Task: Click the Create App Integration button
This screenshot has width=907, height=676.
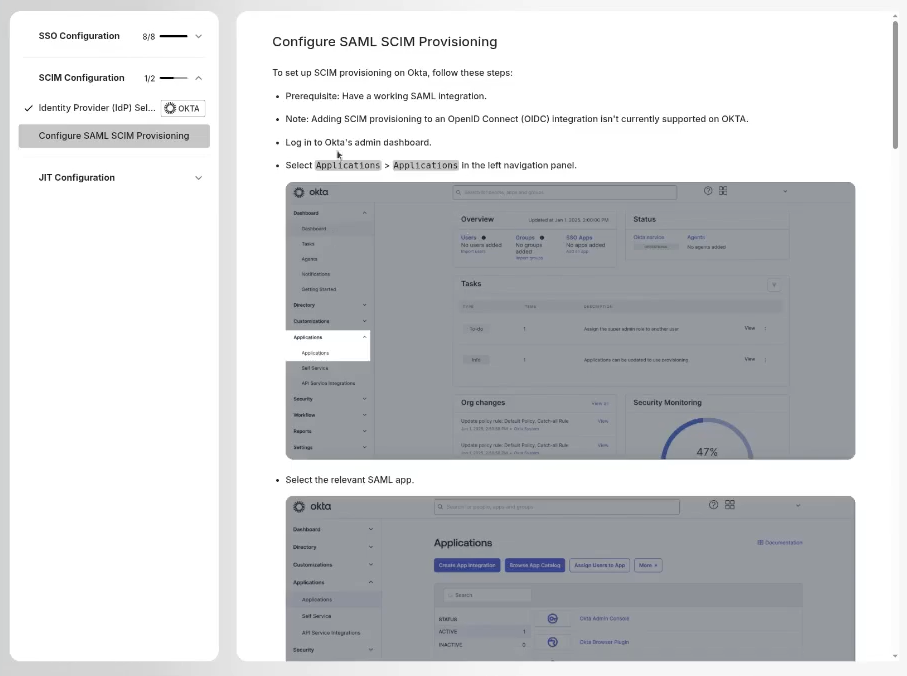Action: pyautogui.click(x=467, y=565)
